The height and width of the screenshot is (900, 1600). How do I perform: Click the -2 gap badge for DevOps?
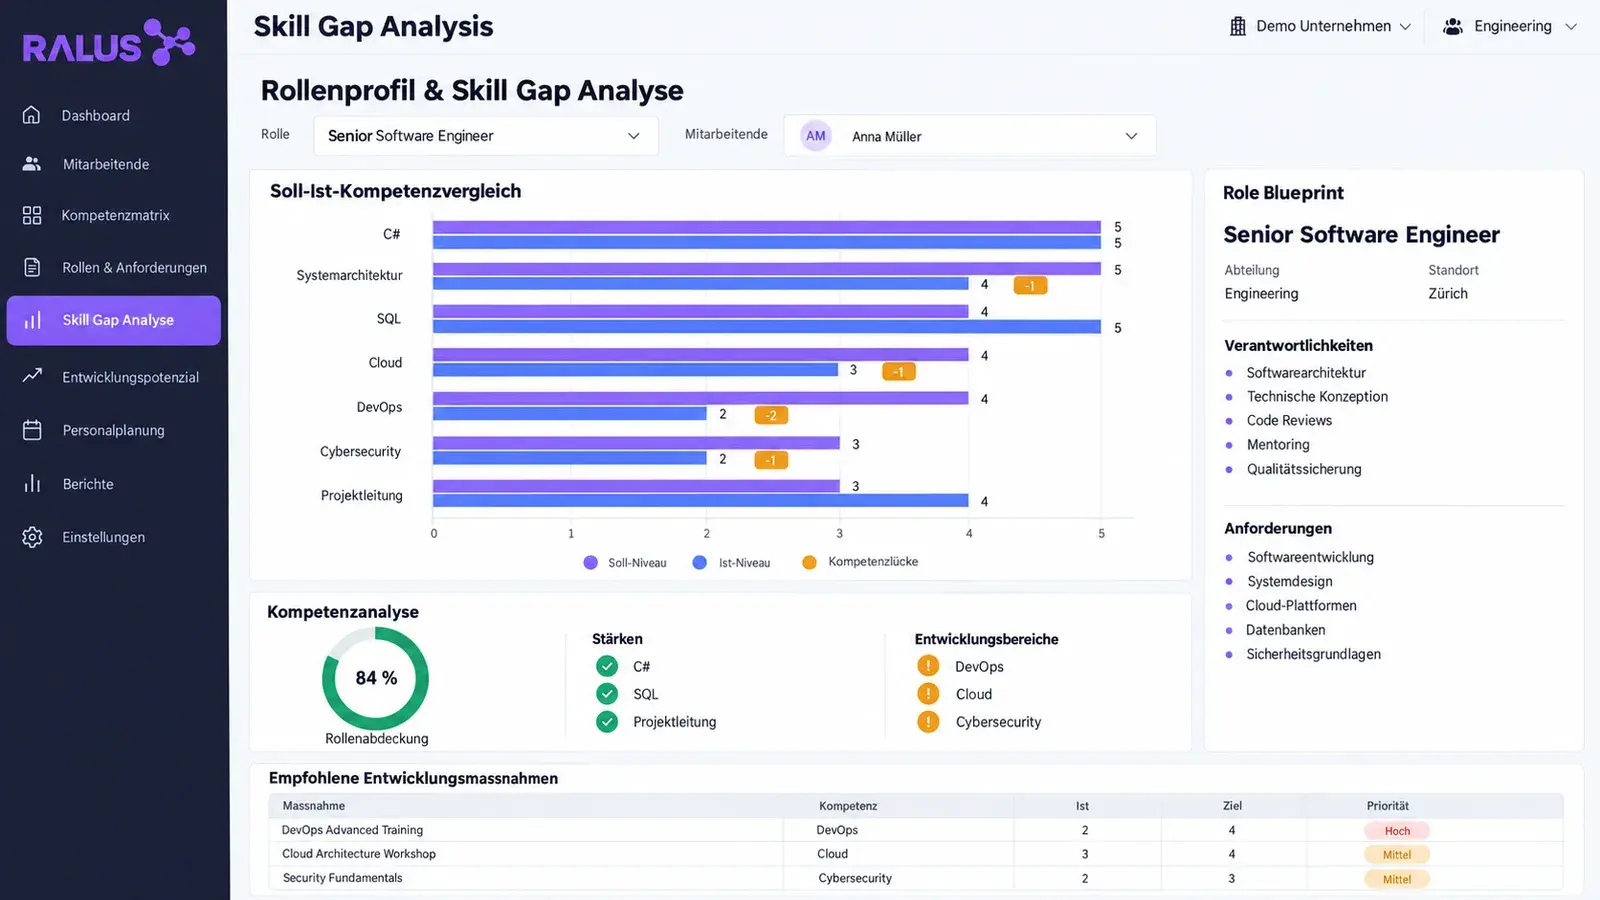tap(771, 415)
